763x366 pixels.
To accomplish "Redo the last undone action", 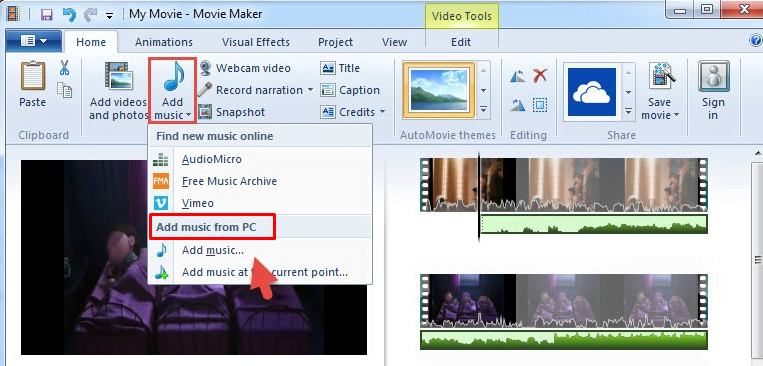I will coord(91,14).
